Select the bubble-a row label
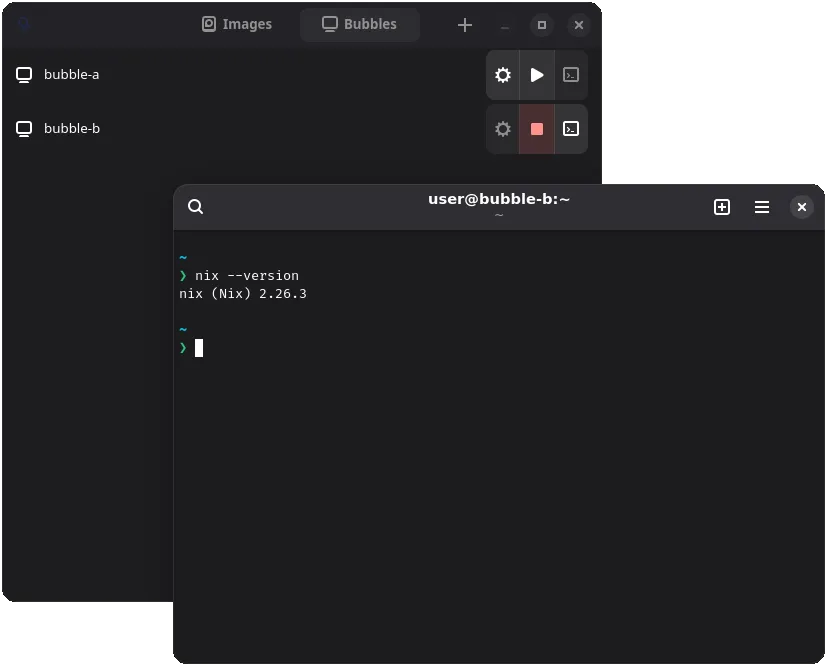The width and height of the screenshot is (829, 668). pyautogui.click(x=71, y=75)
